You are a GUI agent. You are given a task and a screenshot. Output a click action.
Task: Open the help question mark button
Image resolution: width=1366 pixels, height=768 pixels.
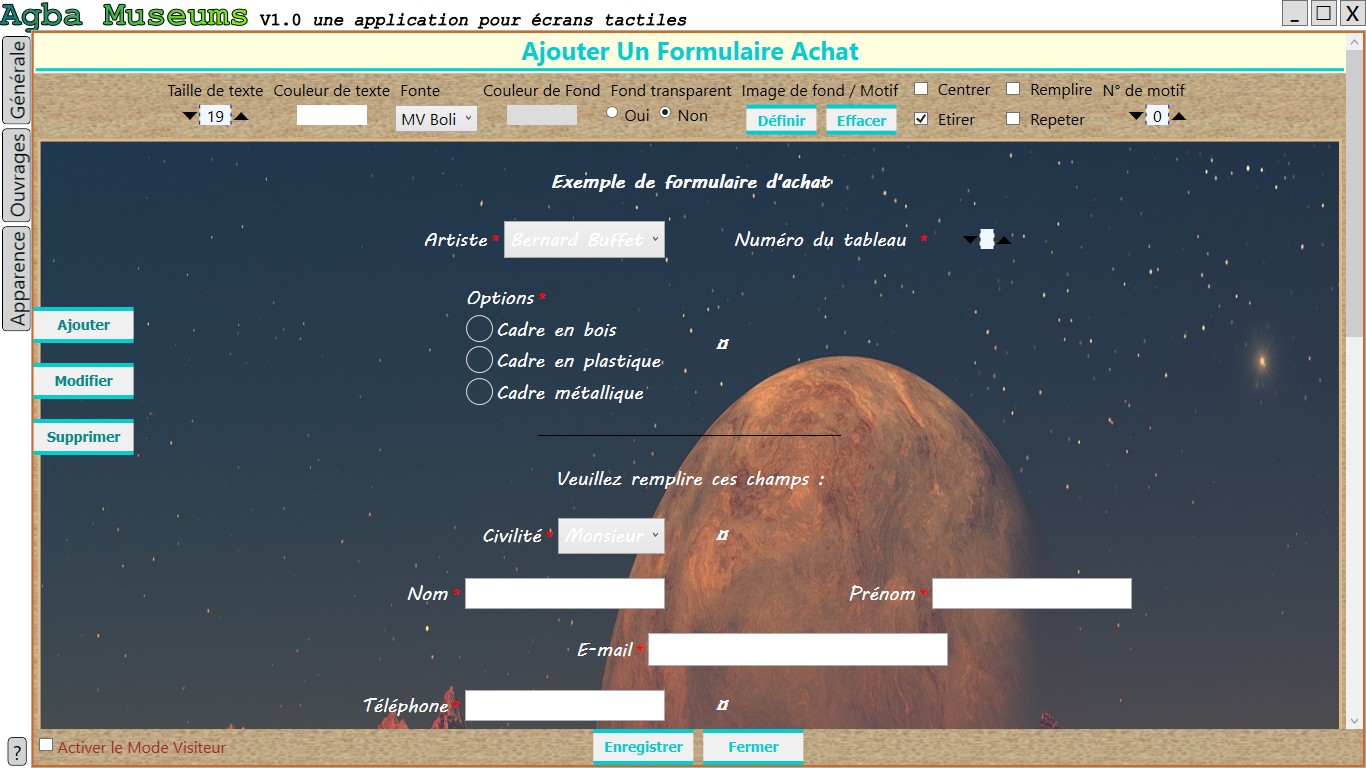coord(16,751)
